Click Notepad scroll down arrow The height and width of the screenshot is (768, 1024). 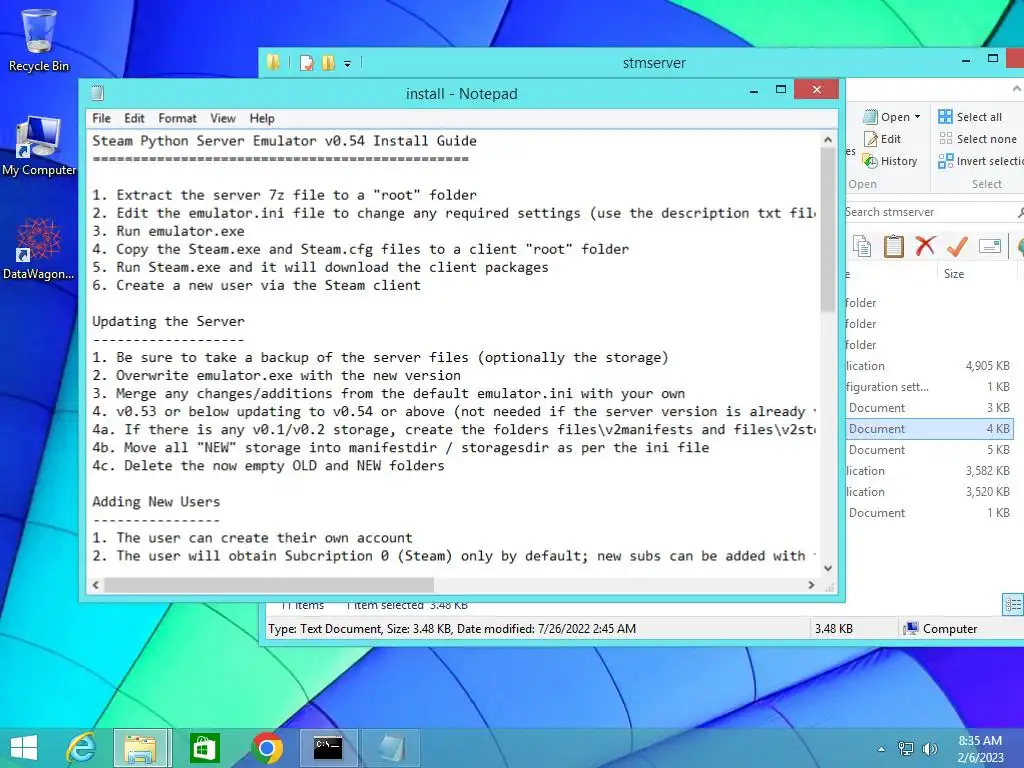[x=828, y=568]
